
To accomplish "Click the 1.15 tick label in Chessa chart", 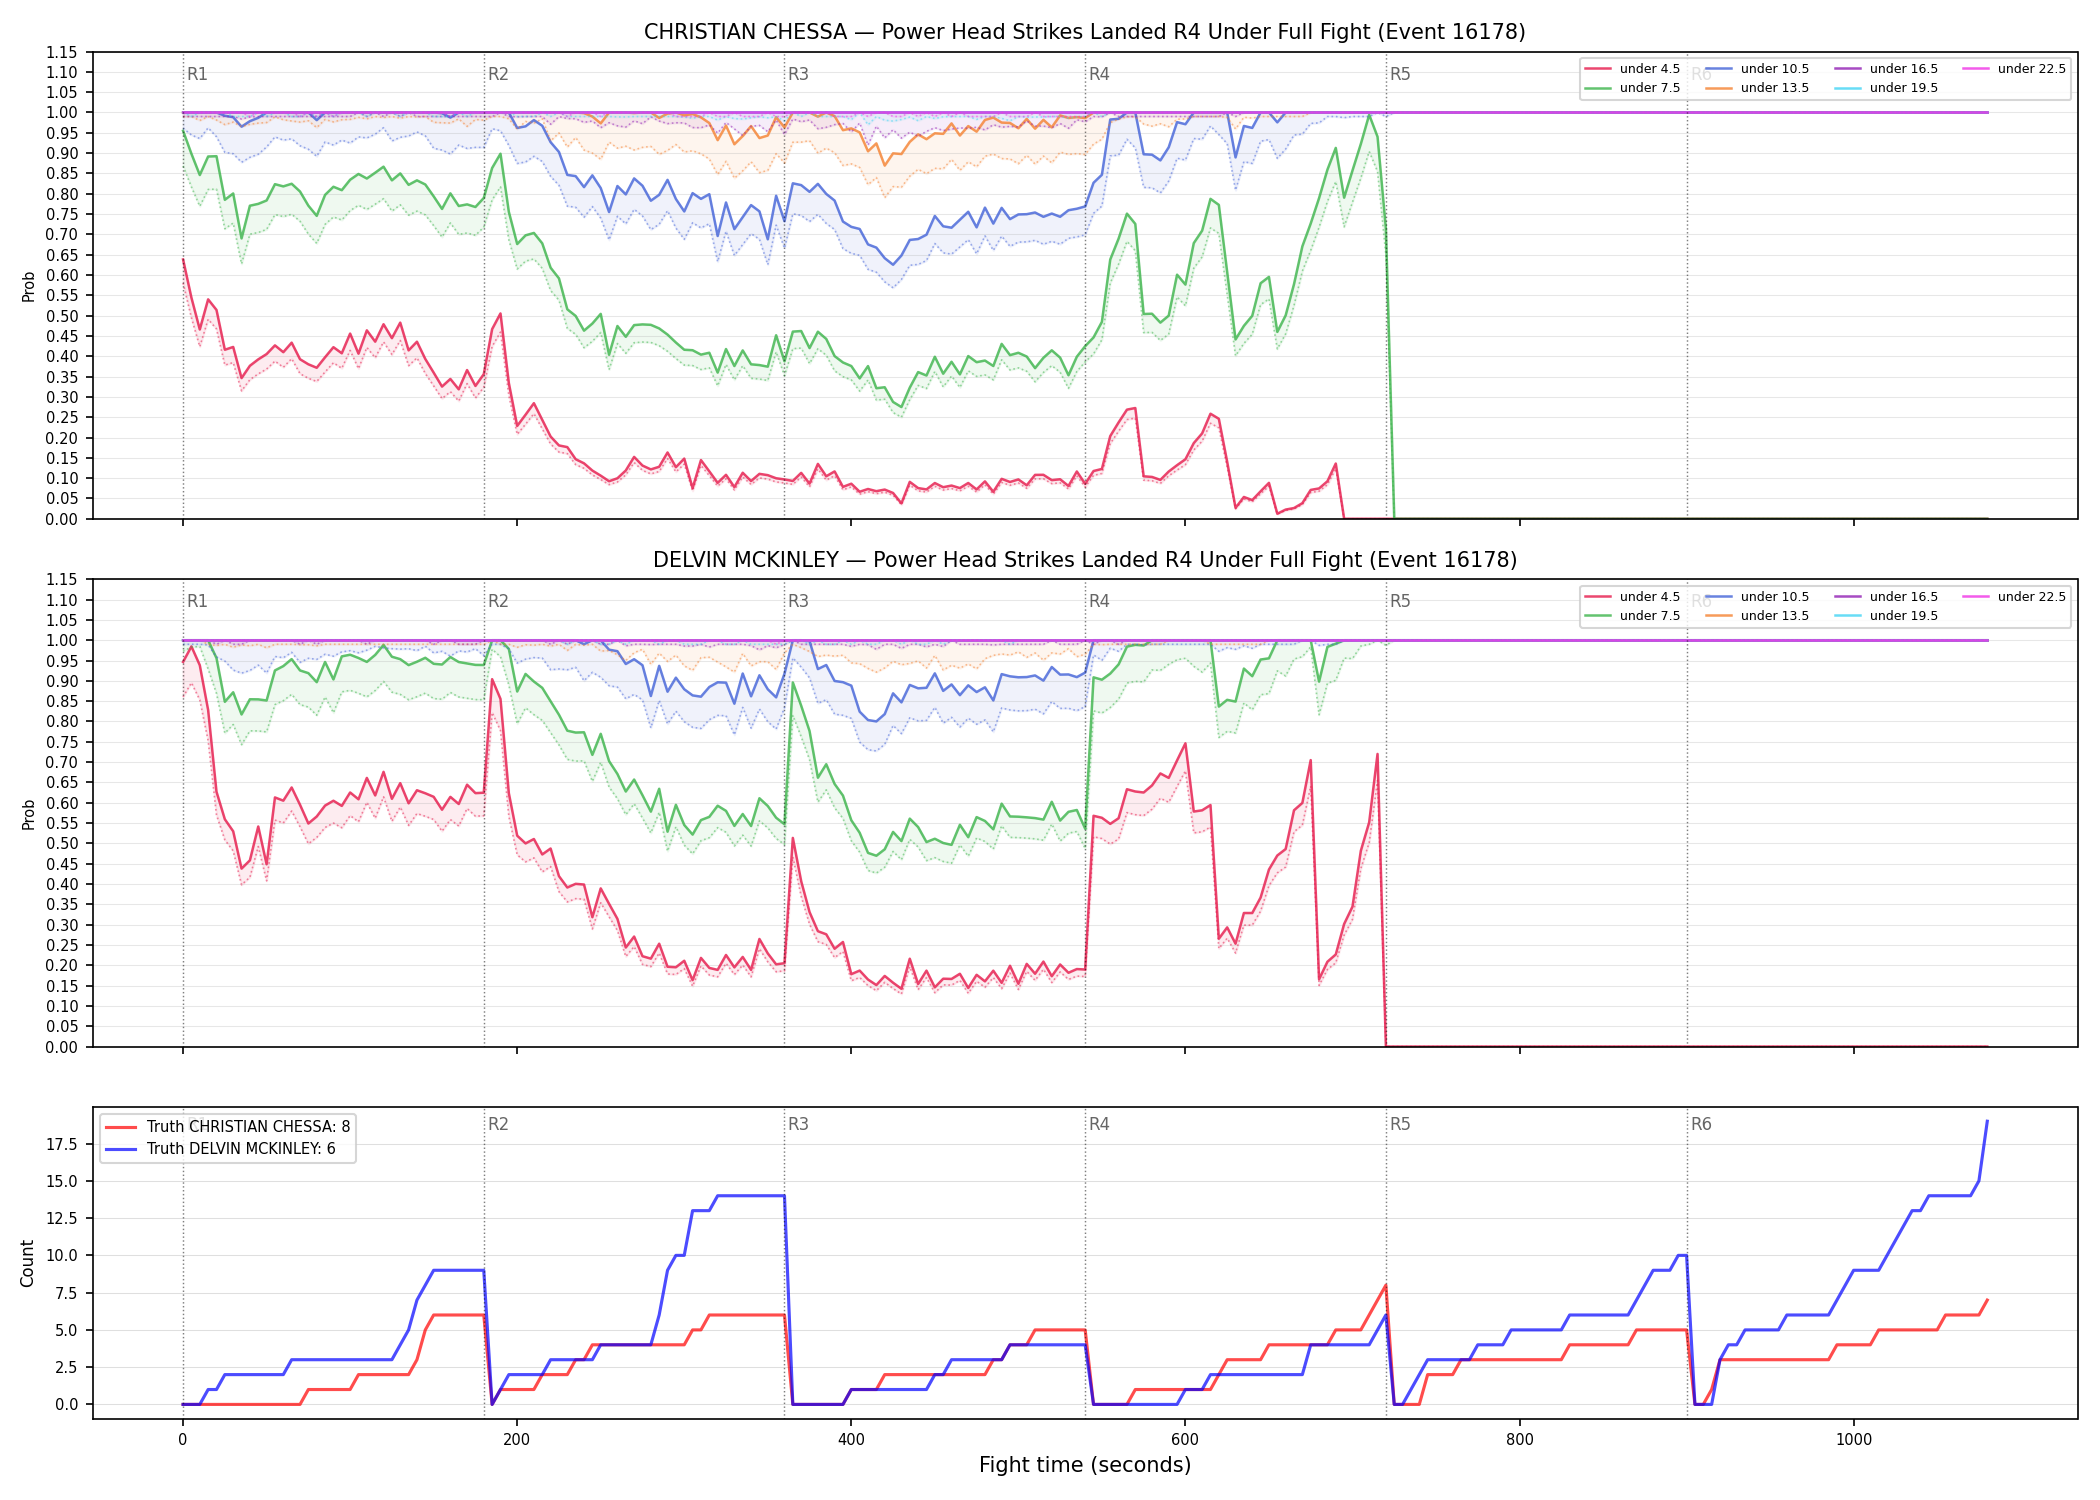I will pos(62,52).
